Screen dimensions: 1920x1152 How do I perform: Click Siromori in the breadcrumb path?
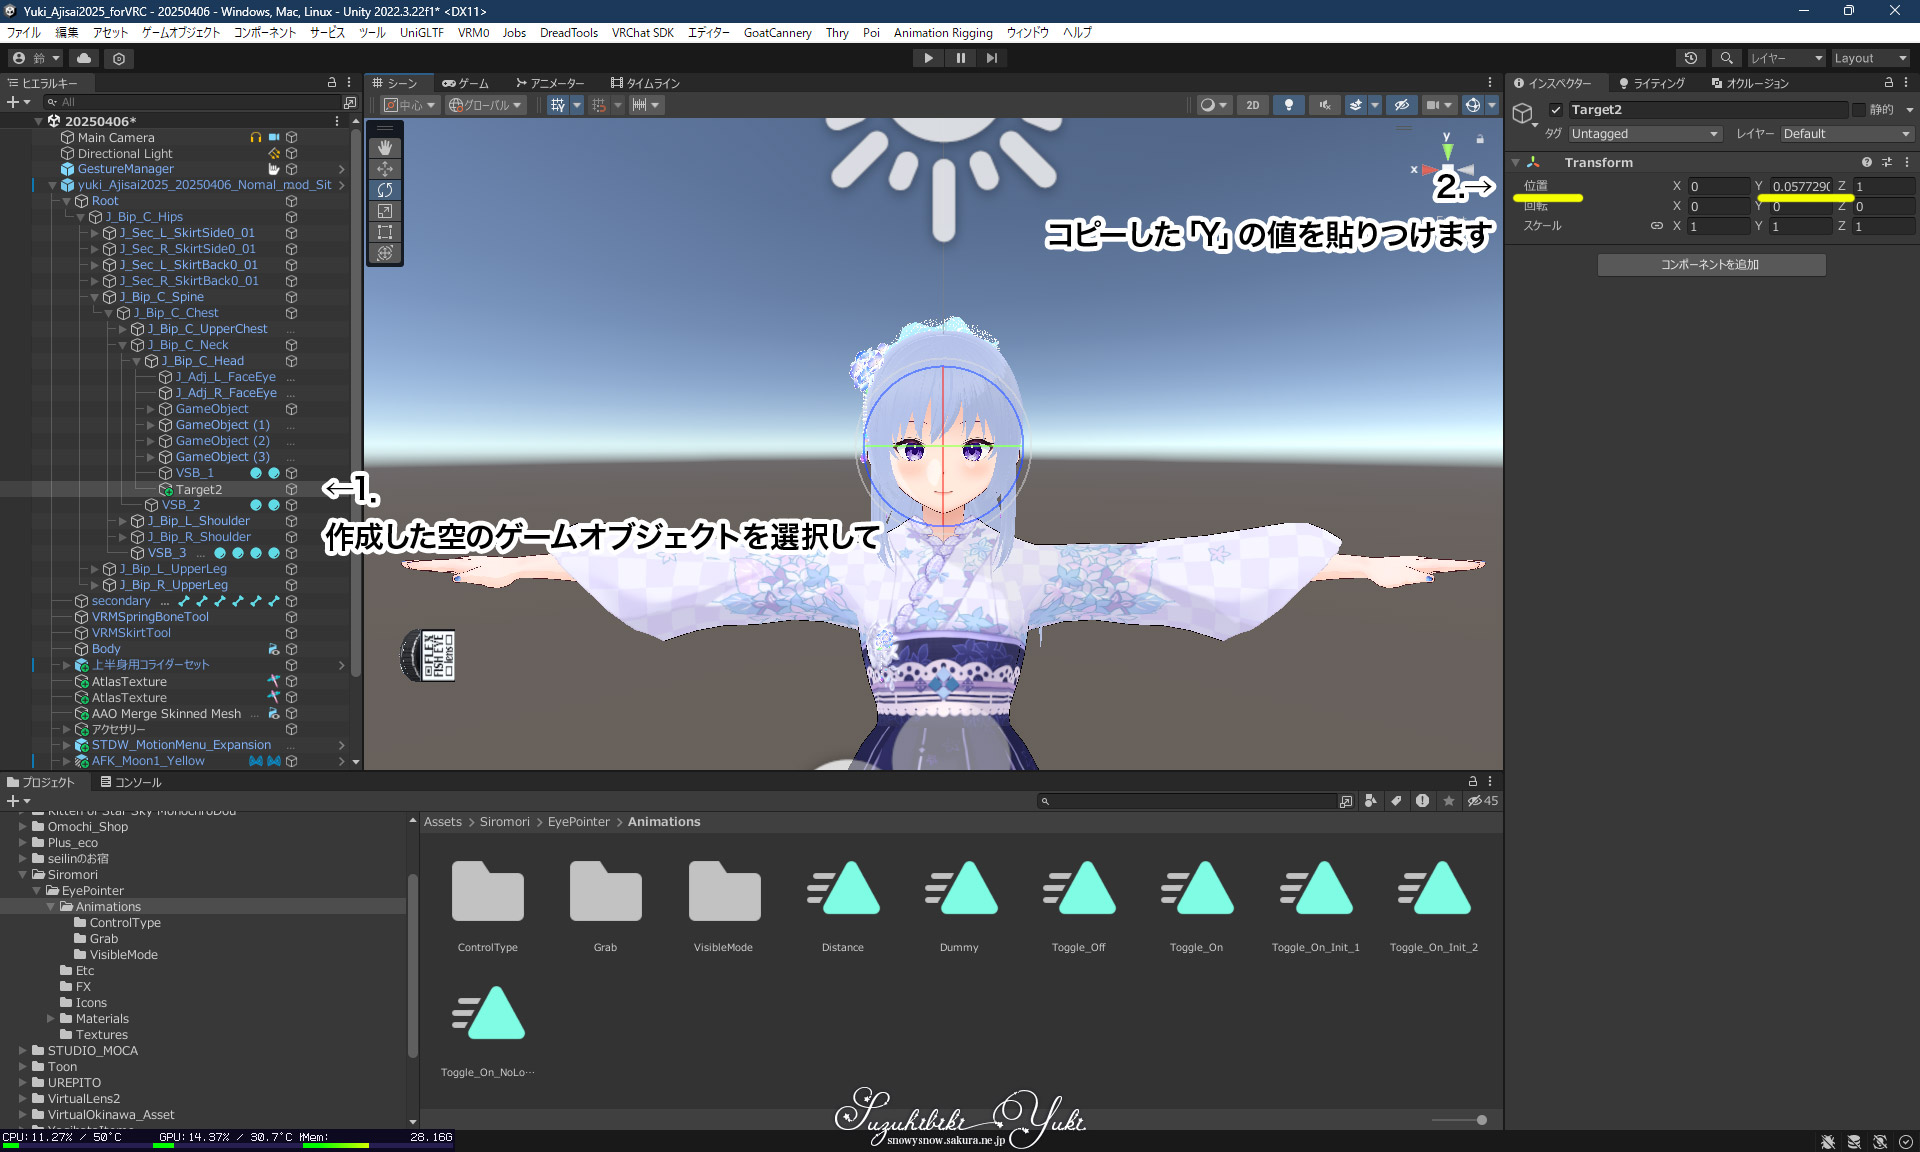(505, 822)
